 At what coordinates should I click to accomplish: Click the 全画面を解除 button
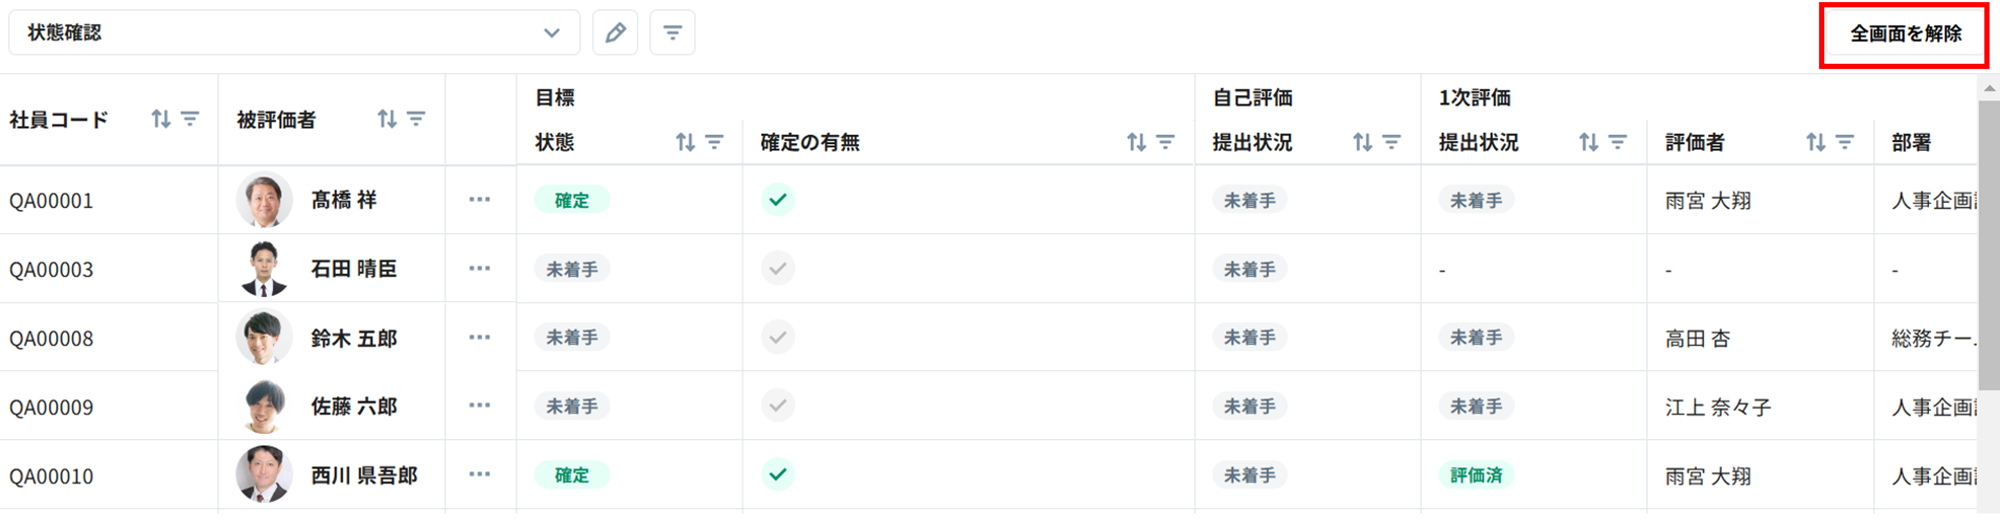(1905, 34)
